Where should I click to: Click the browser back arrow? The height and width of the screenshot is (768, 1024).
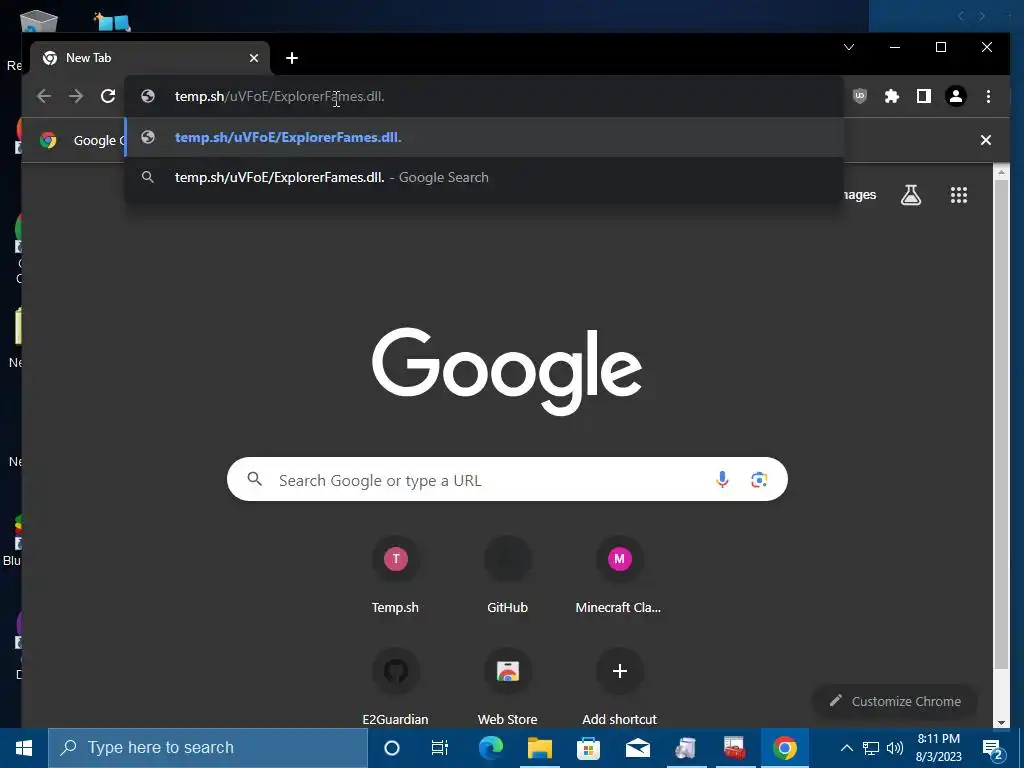point(44,97)
